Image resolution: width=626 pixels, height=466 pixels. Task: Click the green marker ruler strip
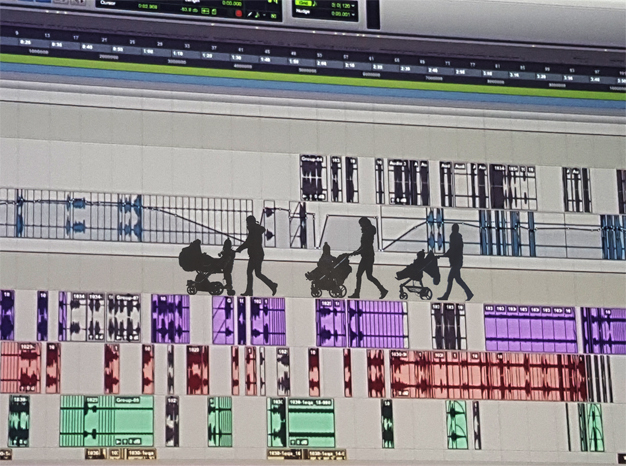click(x=300, y=66)
